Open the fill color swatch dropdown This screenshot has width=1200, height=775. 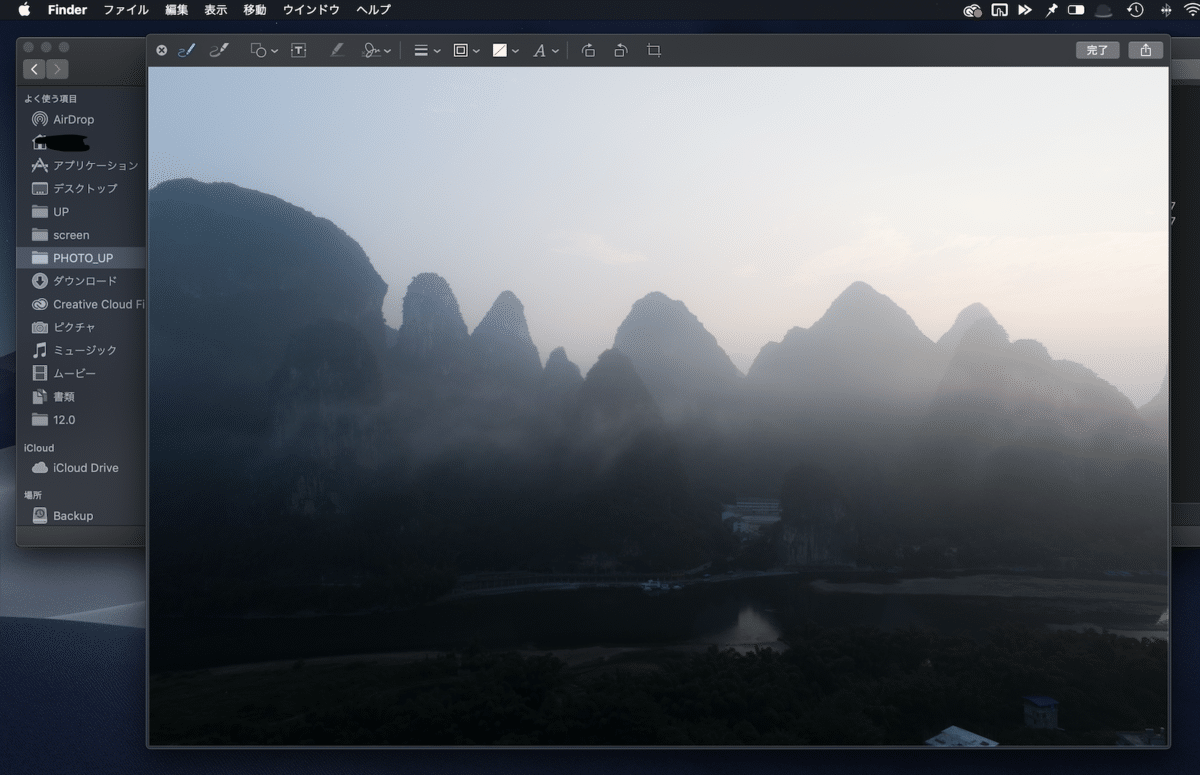pos(506,50)
